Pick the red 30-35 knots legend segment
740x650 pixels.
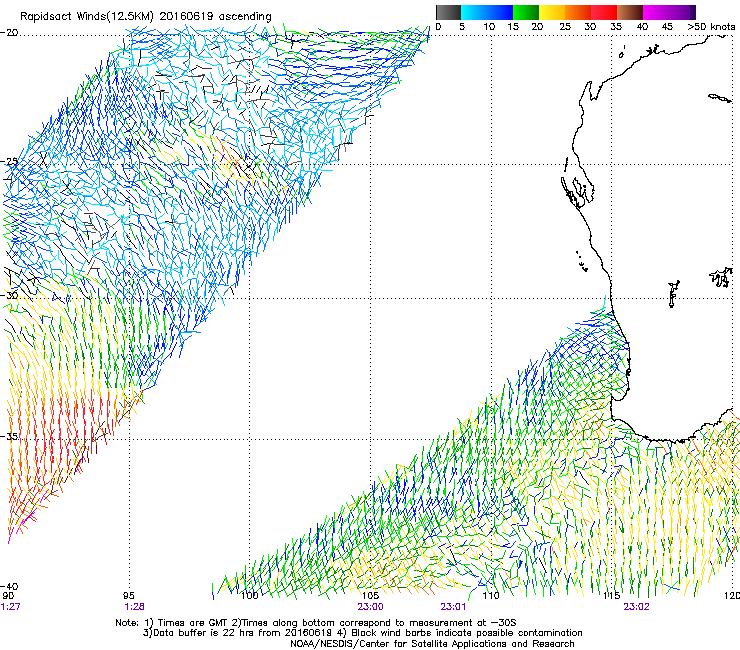pyautogui.click(x=604, y=12)
